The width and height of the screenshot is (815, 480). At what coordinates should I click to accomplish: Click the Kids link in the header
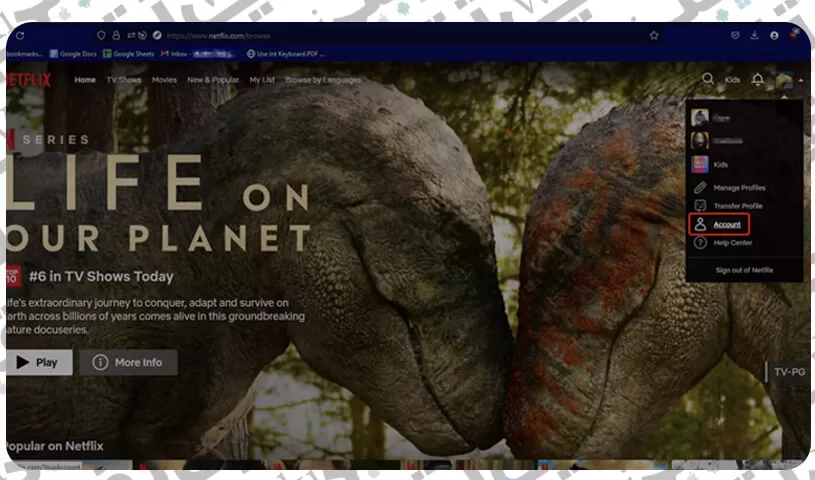tap(732, 80)
